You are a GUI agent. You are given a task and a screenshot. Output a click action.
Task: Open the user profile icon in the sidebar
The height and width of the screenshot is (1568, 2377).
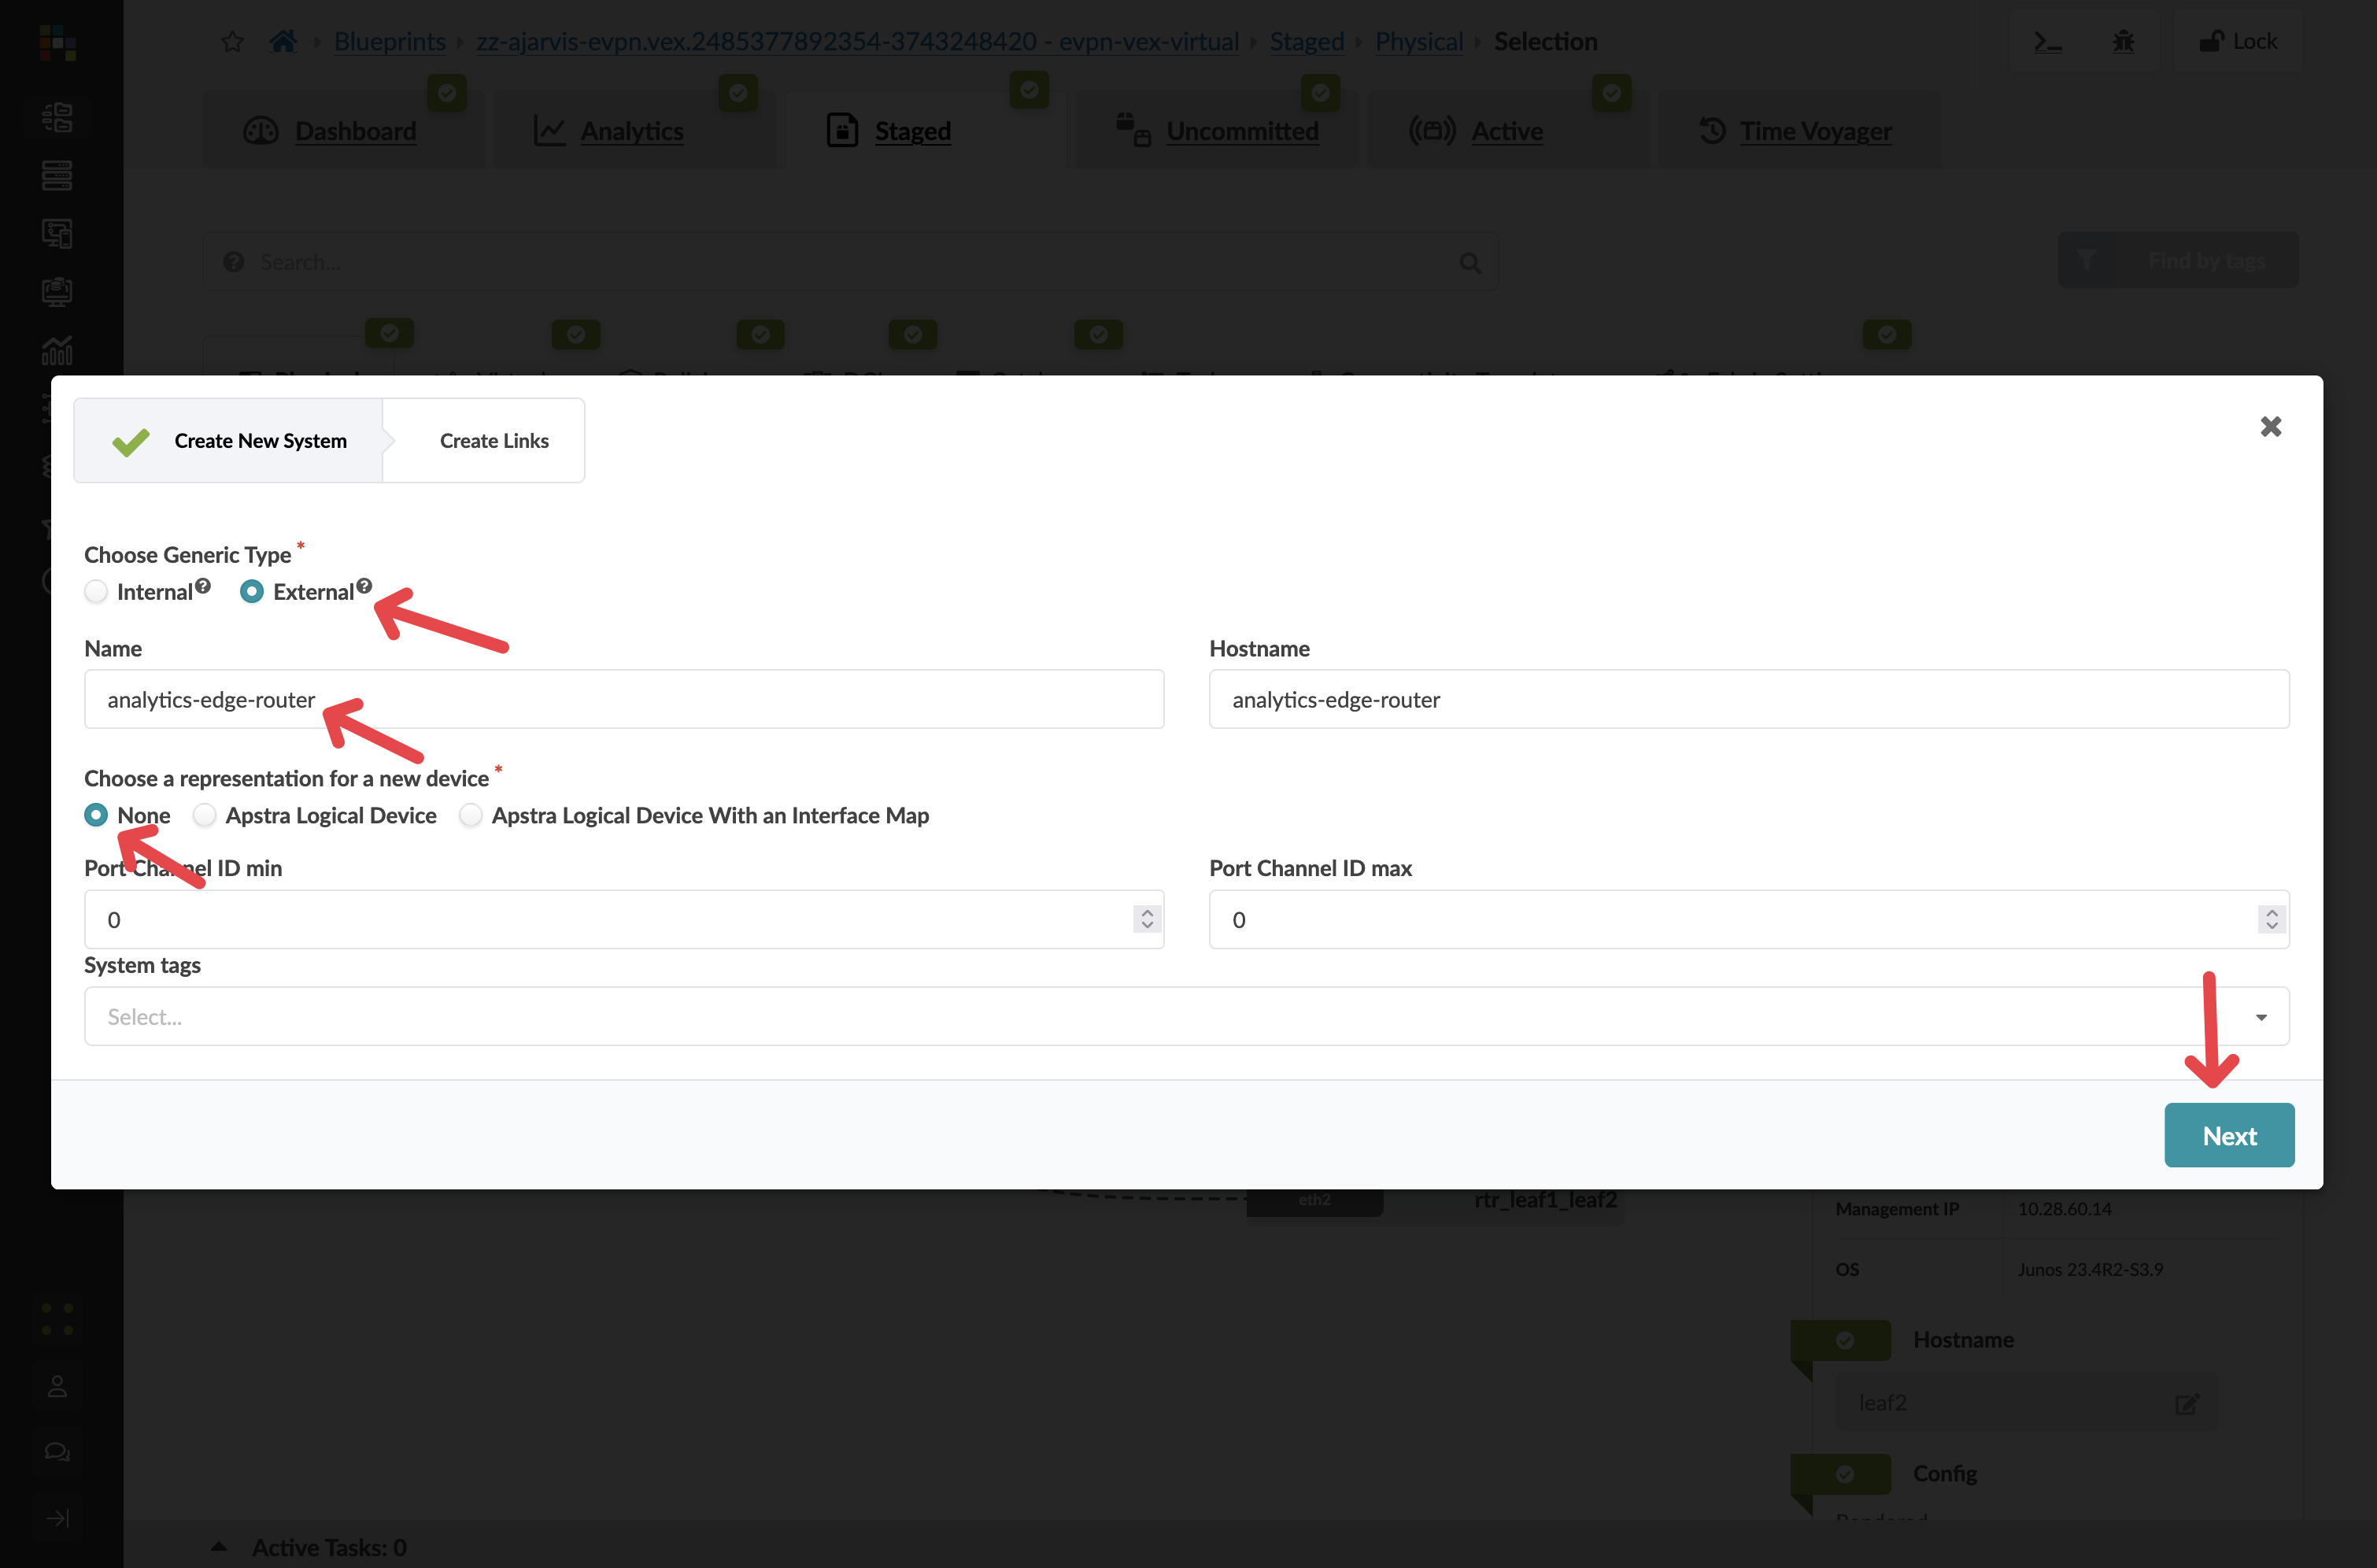coord(57,1386)
